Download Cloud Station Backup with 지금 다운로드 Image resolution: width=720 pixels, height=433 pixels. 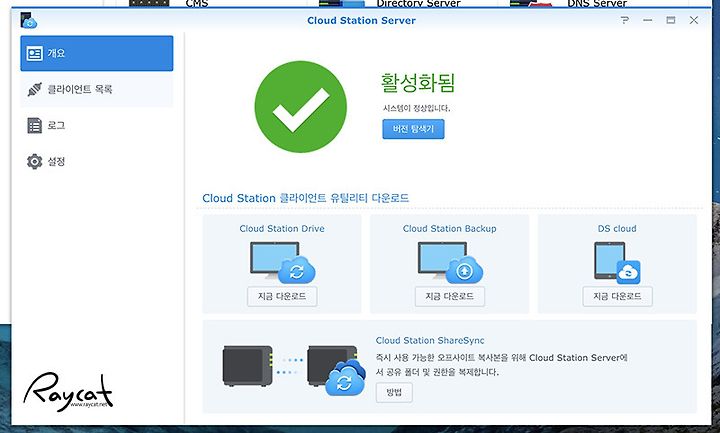[450, 297]
